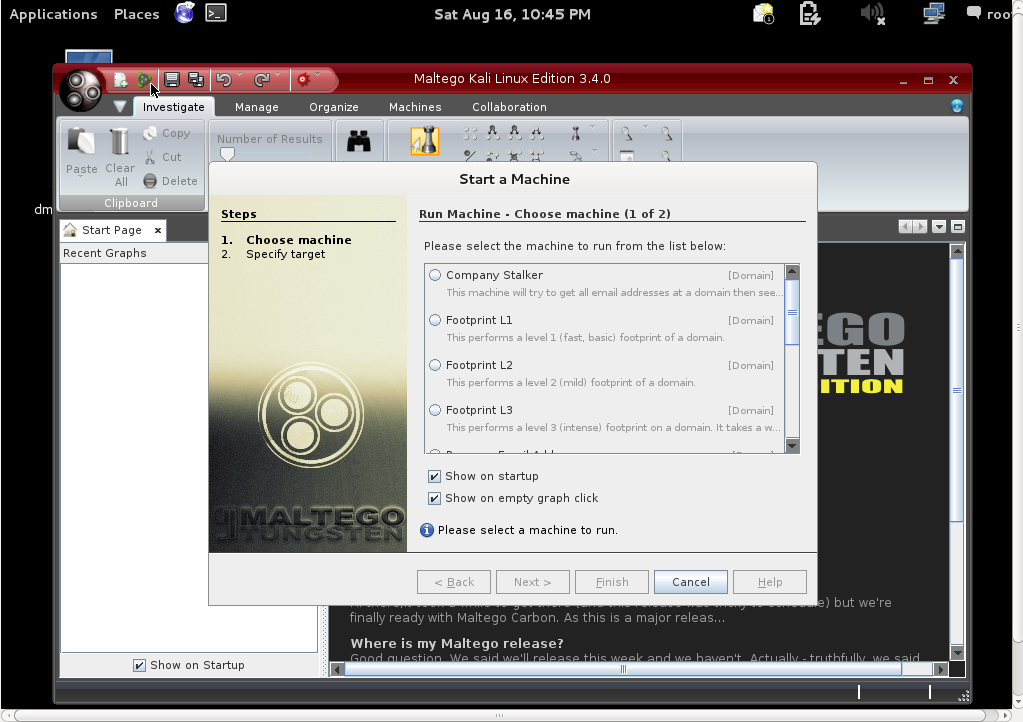The width and height of the screenshot is (1023, 722).
Task: Switch to the Machines ribbon tab
Action: pos(415,107)
